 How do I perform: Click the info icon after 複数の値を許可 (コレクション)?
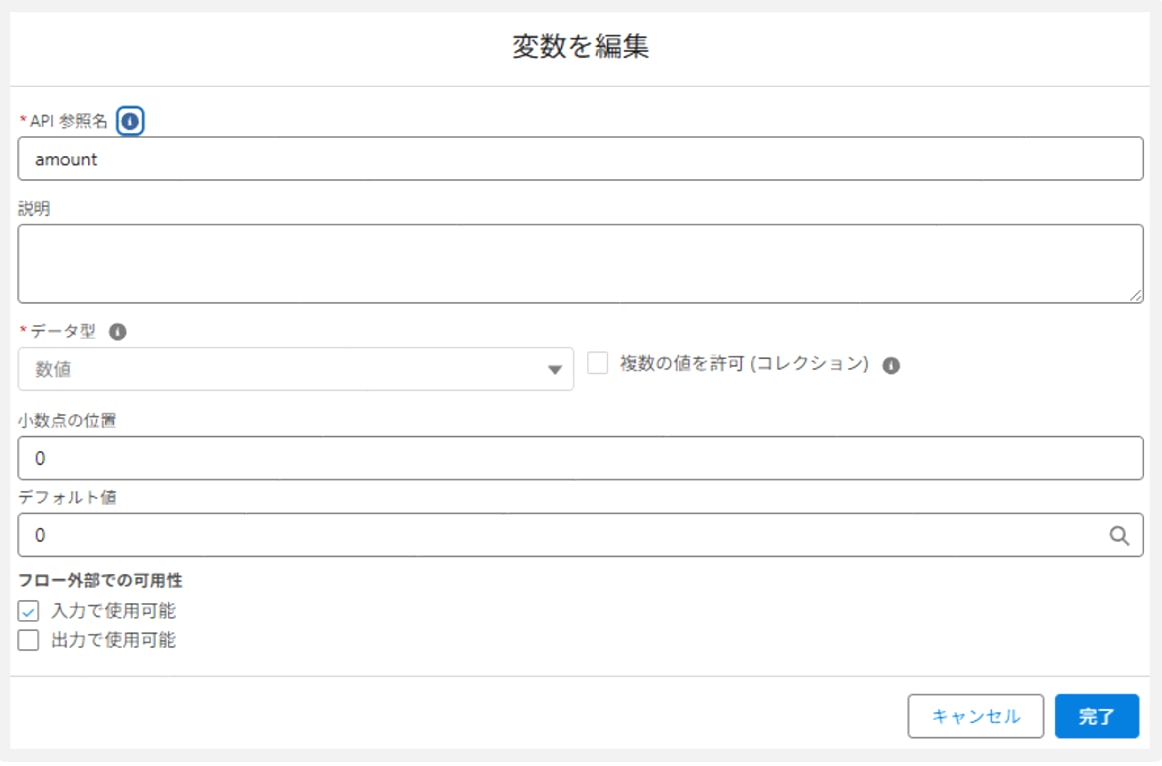pyautogui.click(x=891, y=365)
